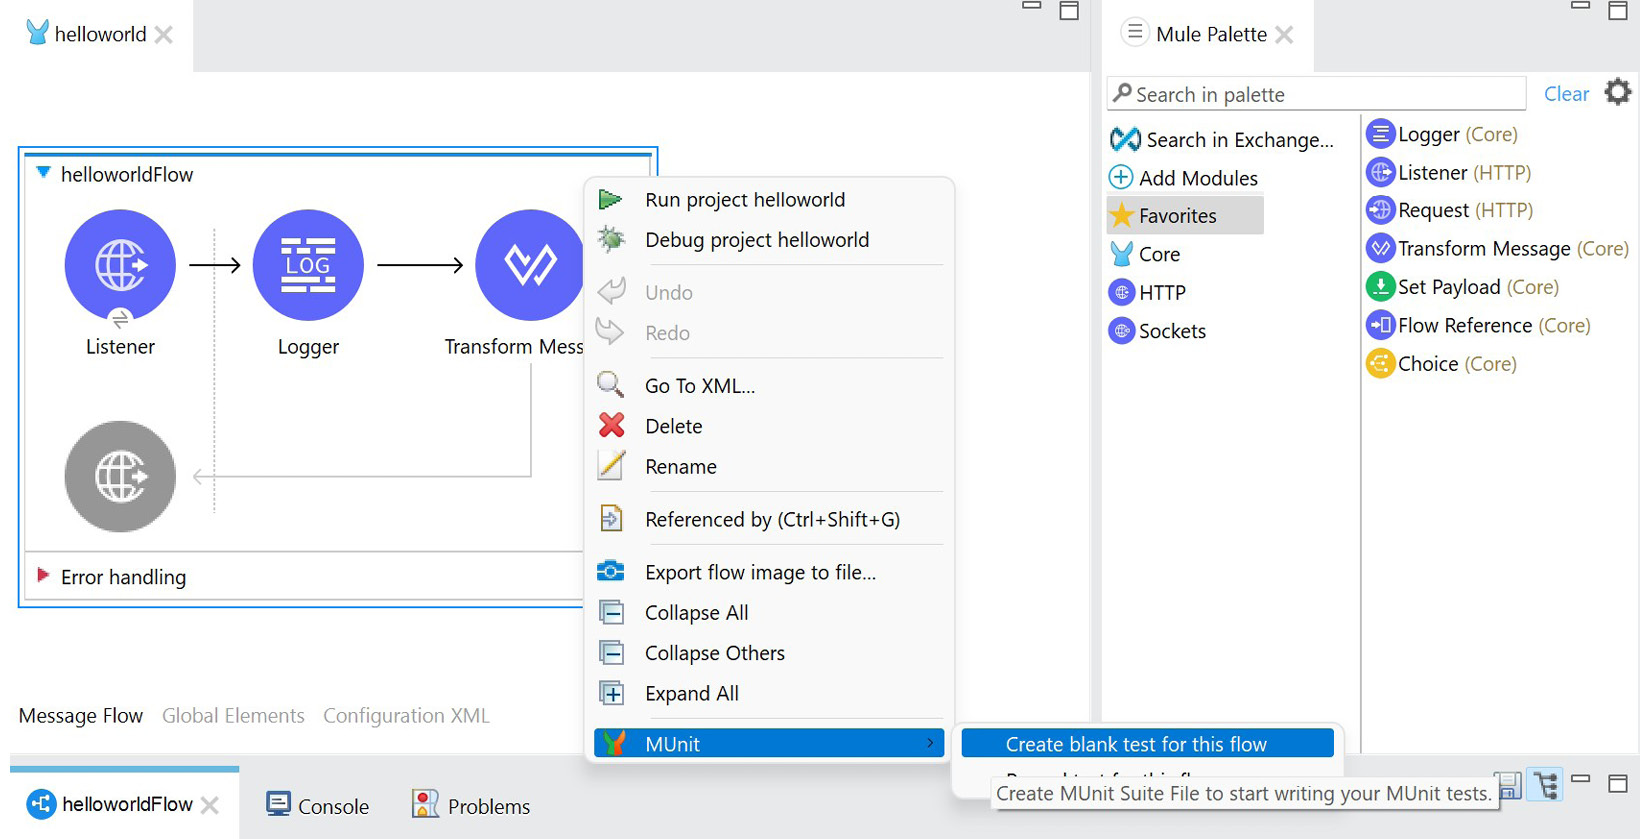Click the Go To XML magnifier icon
Image resolution: width=1650 pixels, height=839 pixels.
610,384
